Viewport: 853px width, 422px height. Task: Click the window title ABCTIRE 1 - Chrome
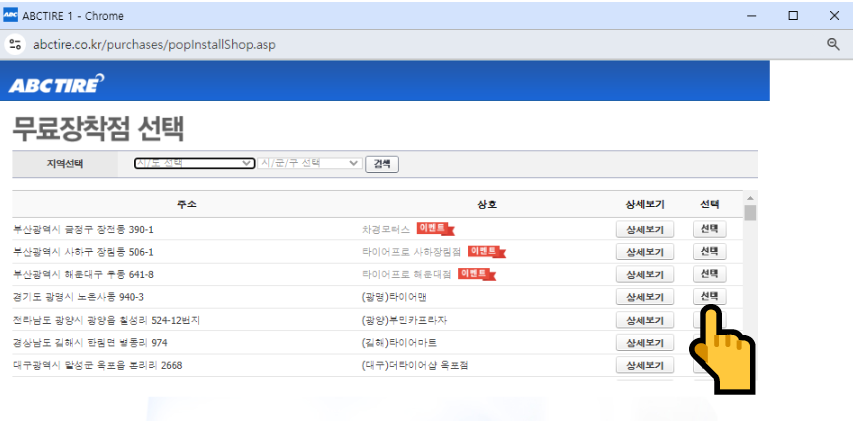click(x=73, y=16)
